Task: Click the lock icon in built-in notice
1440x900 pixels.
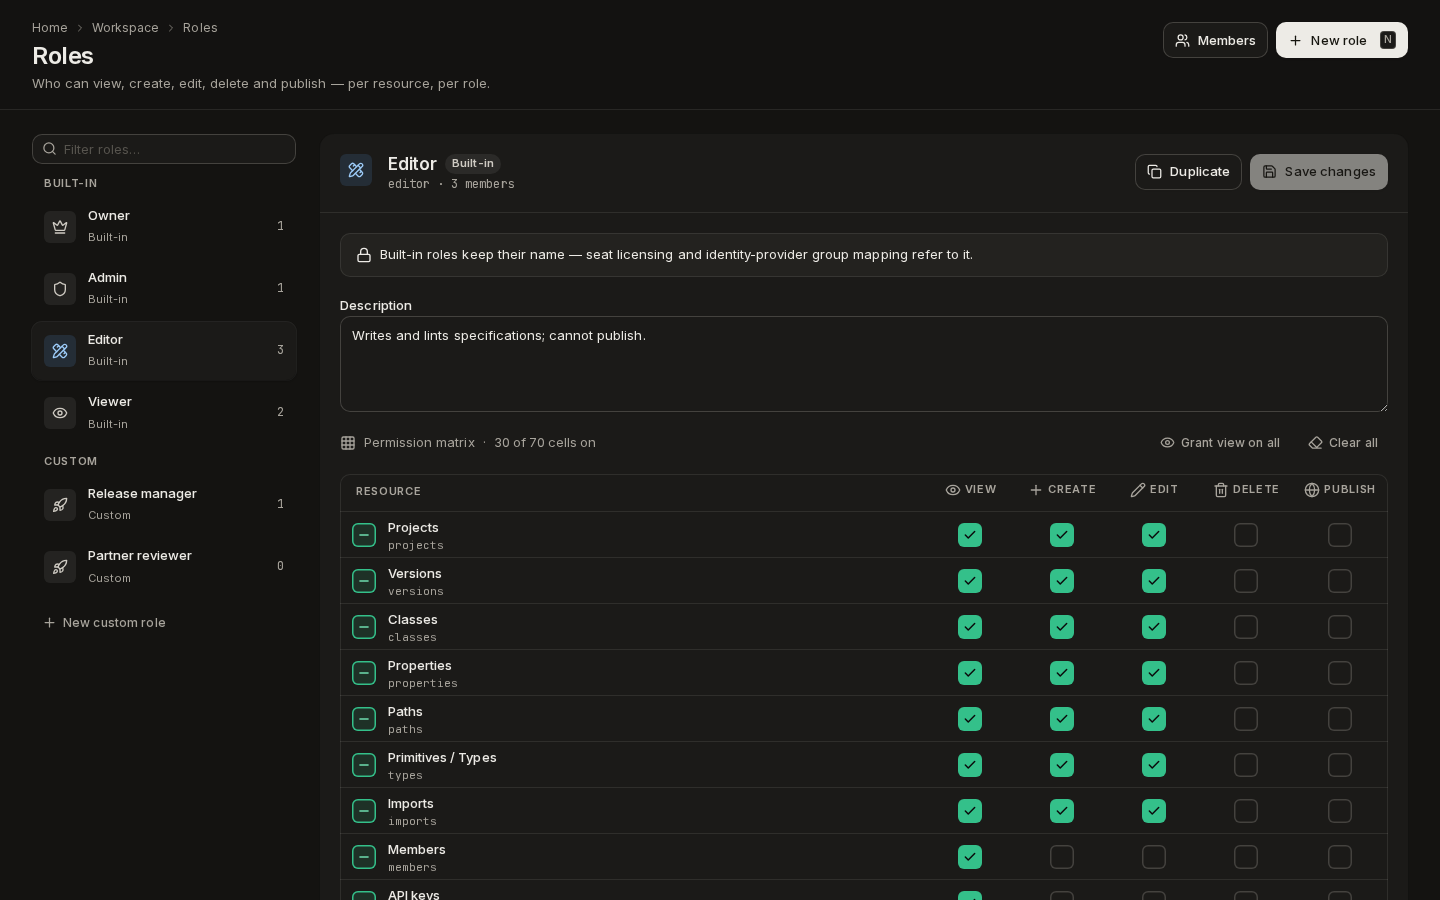Action: point(364,255)
